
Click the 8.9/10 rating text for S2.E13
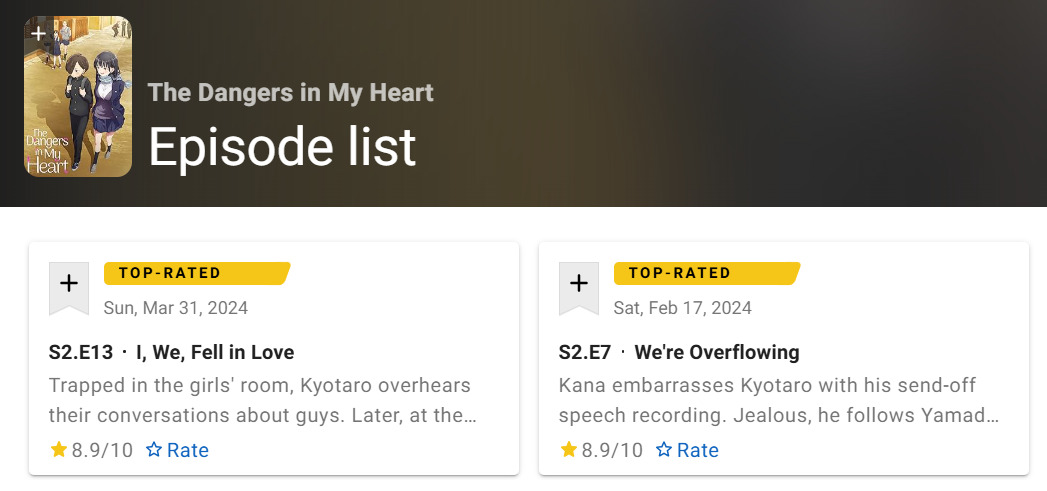[x=102, y=450]
